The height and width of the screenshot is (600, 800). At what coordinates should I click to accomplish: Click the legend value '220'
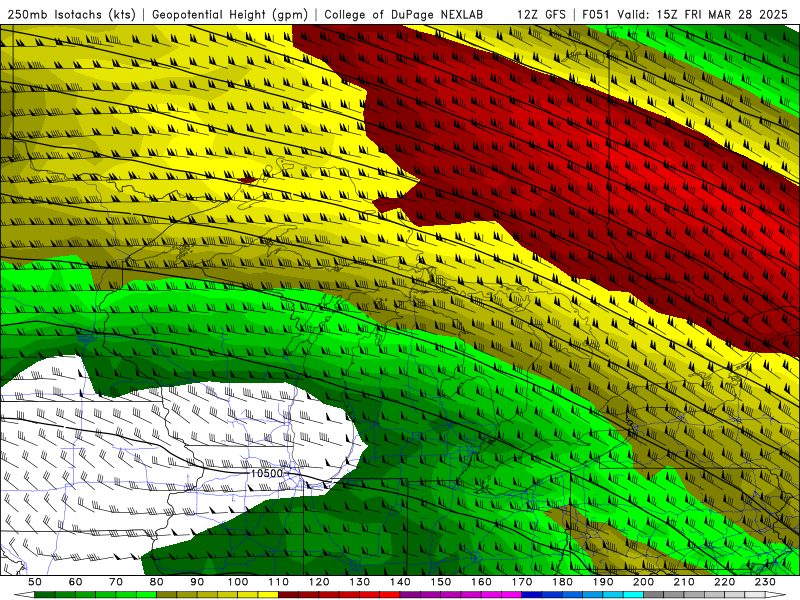(x=724, y=582)
